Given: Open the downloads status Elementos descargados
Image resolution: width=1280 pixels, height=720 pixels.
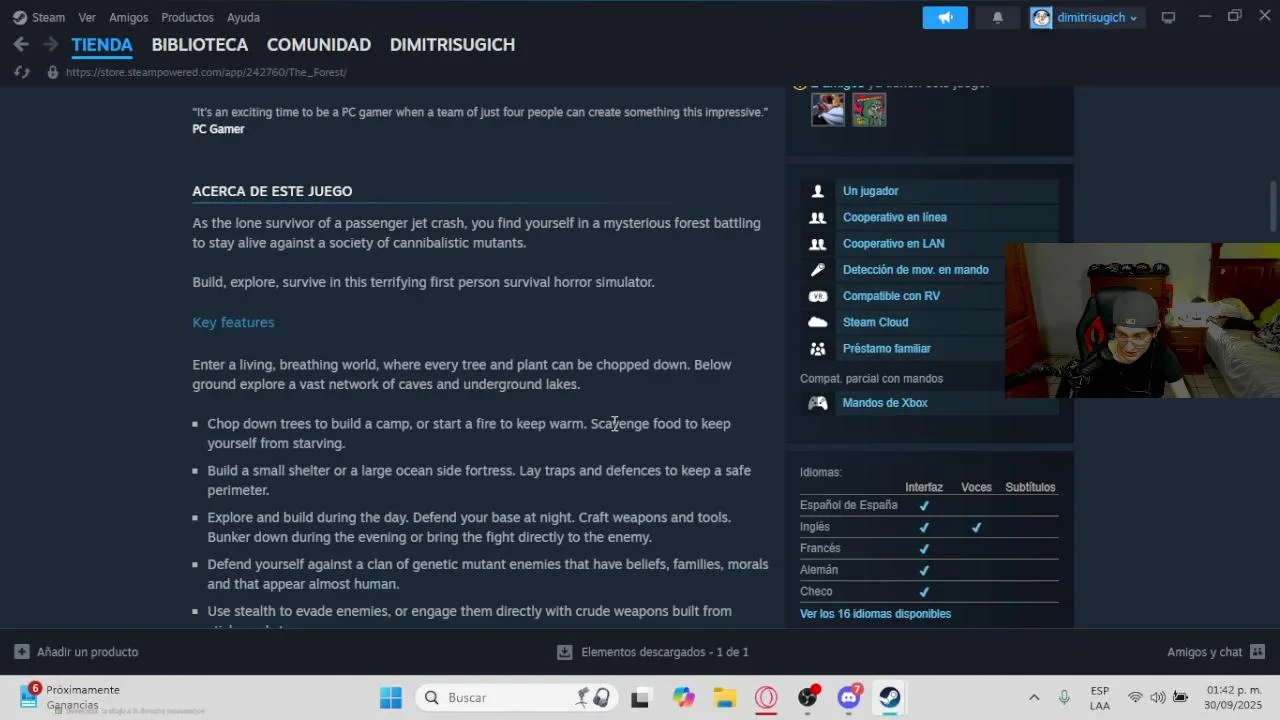Looking at the screenshot, I should (x=652, y=652).
